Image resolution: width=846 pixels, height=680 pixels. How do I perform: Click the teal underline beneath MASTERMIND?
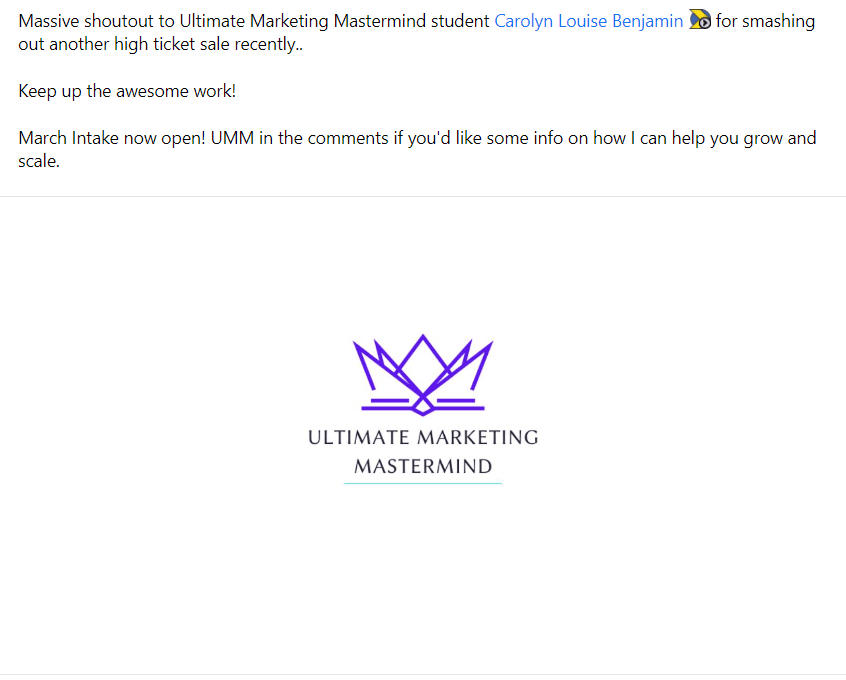coord(423,483)
